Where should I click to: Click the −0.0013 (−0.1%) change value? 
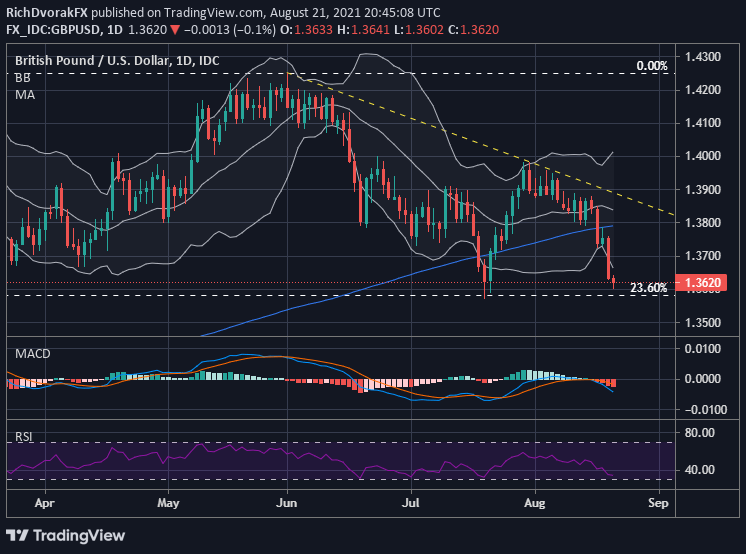click(230, 30)
